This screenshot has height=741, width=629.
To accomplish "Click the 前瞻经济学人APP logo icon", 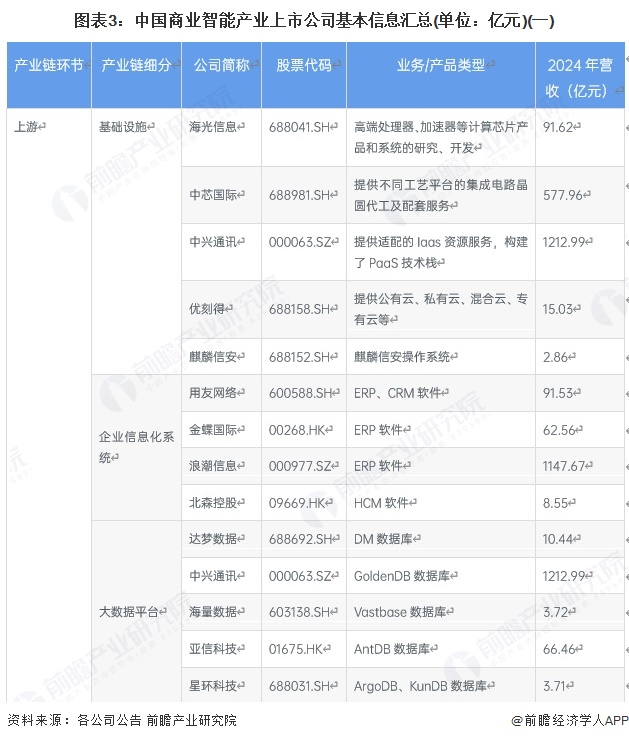I will pos(518,720).
